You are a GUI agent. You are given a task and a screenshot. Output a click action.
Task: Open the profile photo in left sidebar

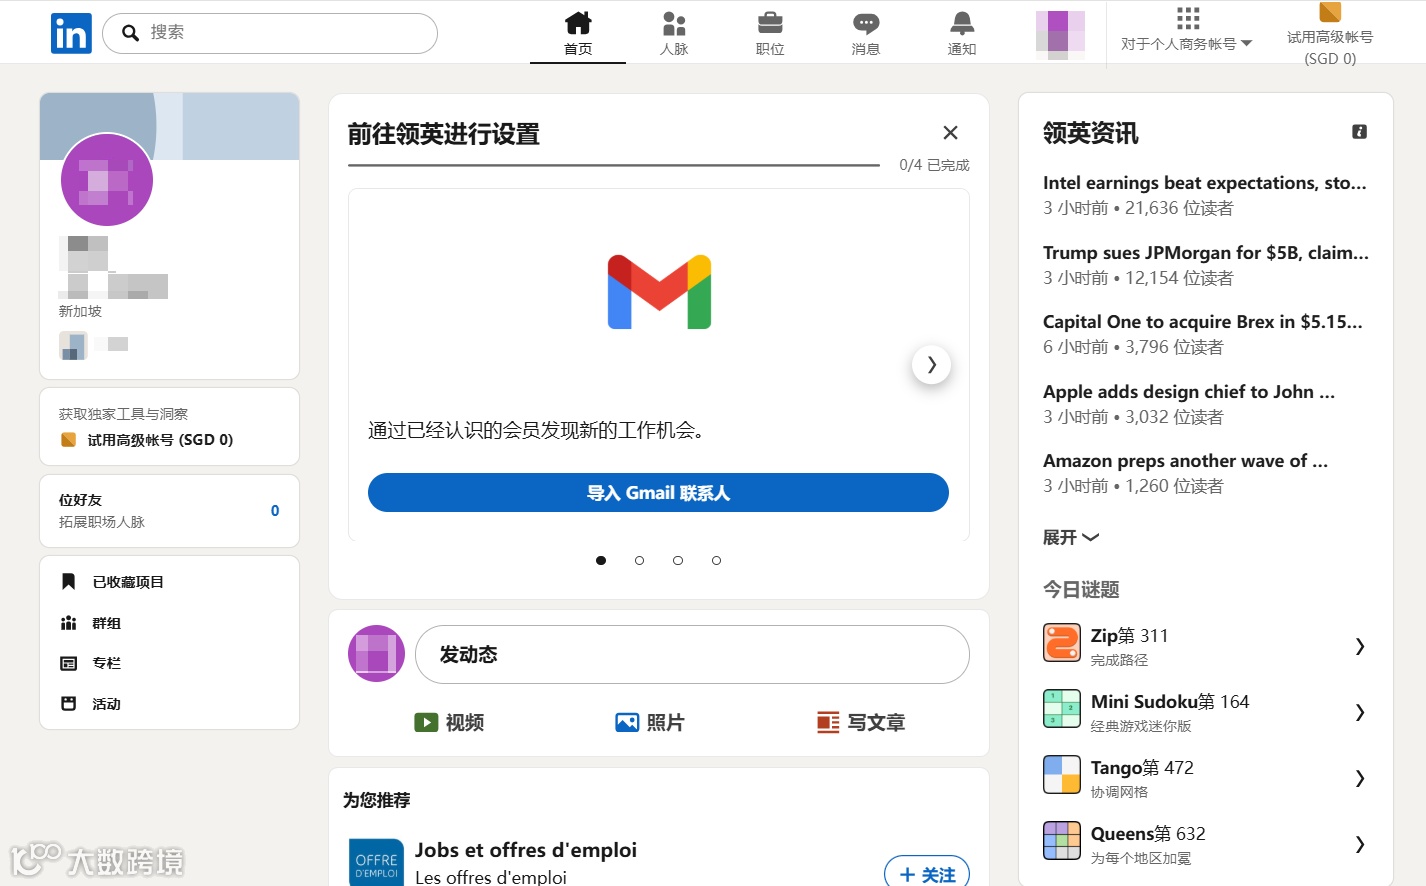(107, 180)
